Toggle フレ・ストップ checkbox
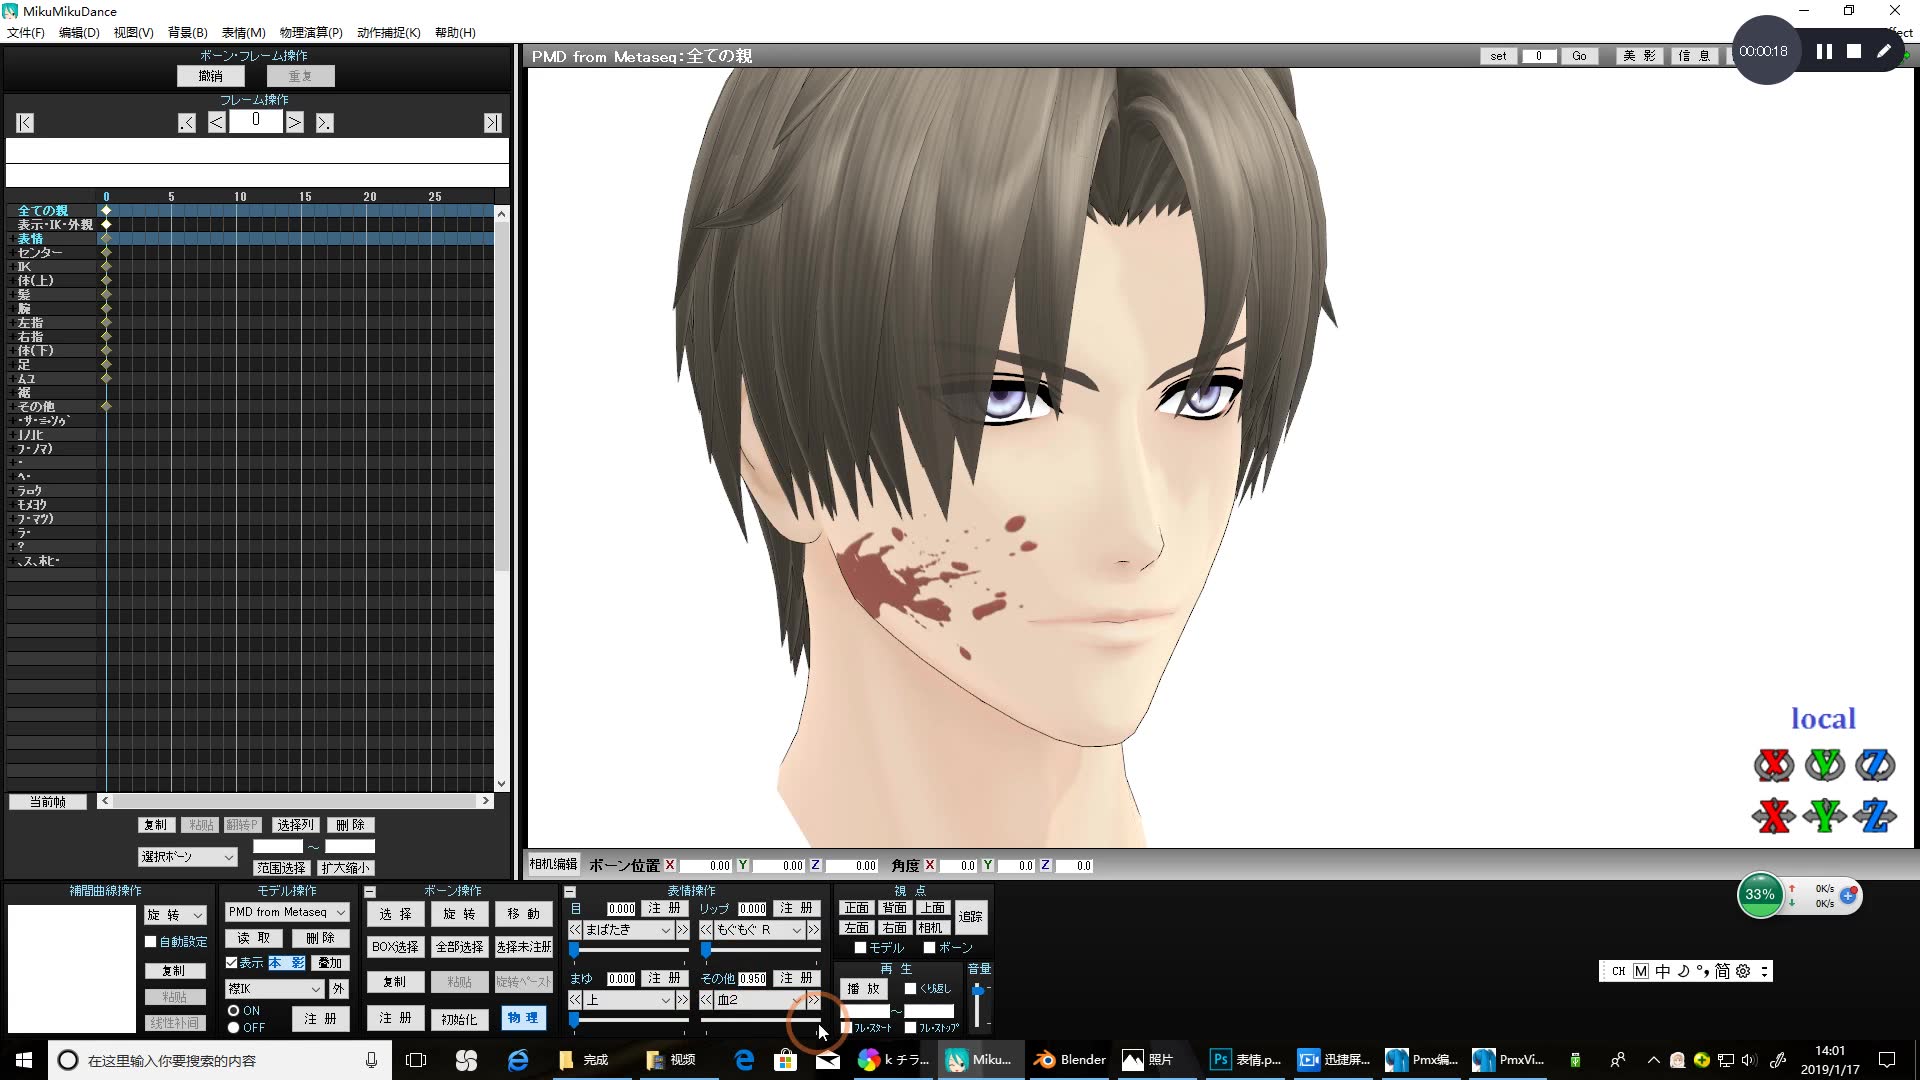 pyautogui.click(x=910, y=1028)
